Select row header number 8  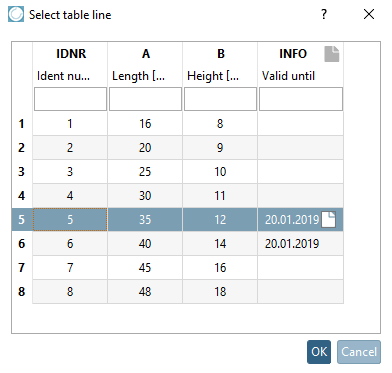click(x=22, y=292)
